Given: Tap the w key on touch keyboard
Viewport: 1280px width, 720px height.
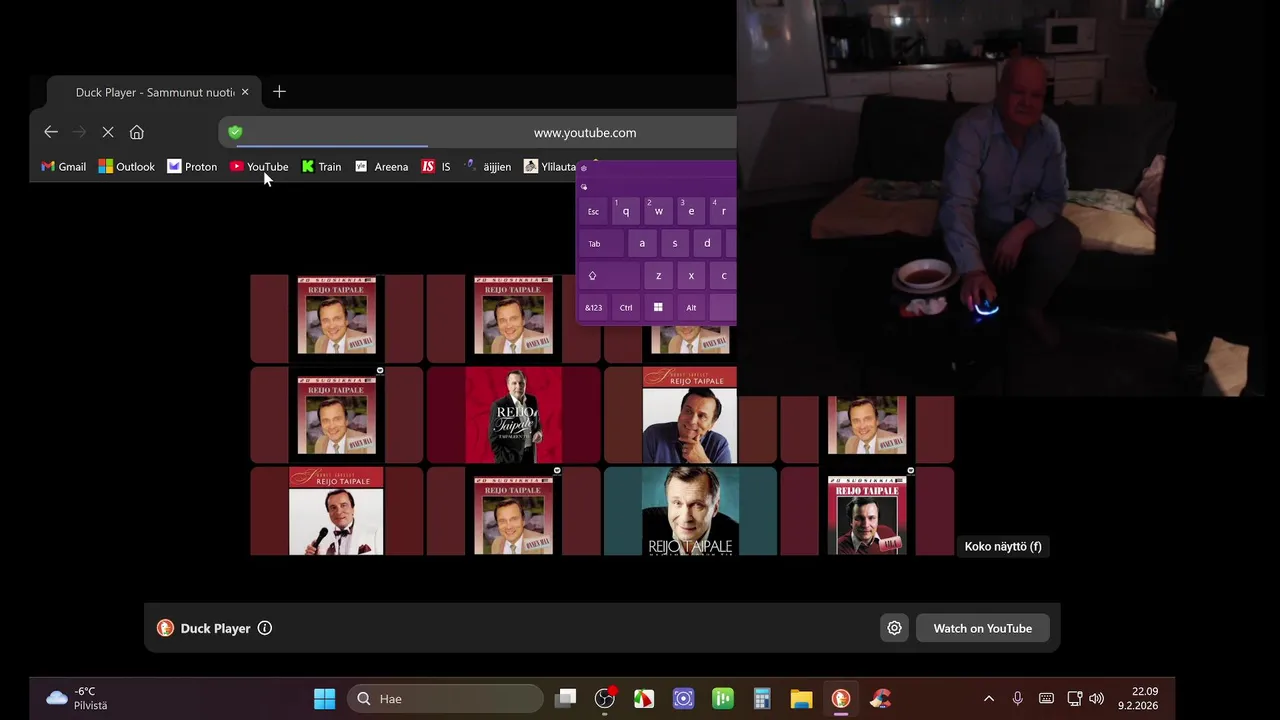Looking at the screenshot, I should 658,211.
